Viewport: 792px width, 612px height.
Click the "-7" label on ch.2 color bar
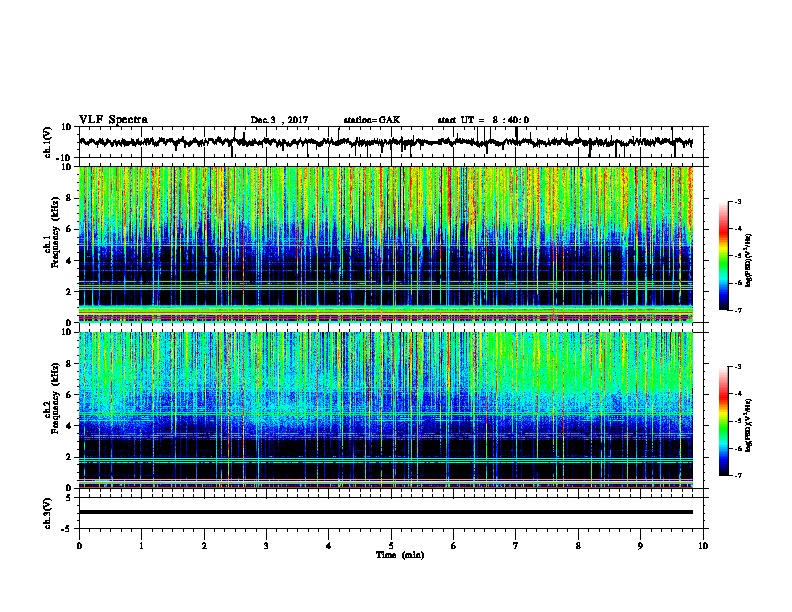click(x=738, y=475)
